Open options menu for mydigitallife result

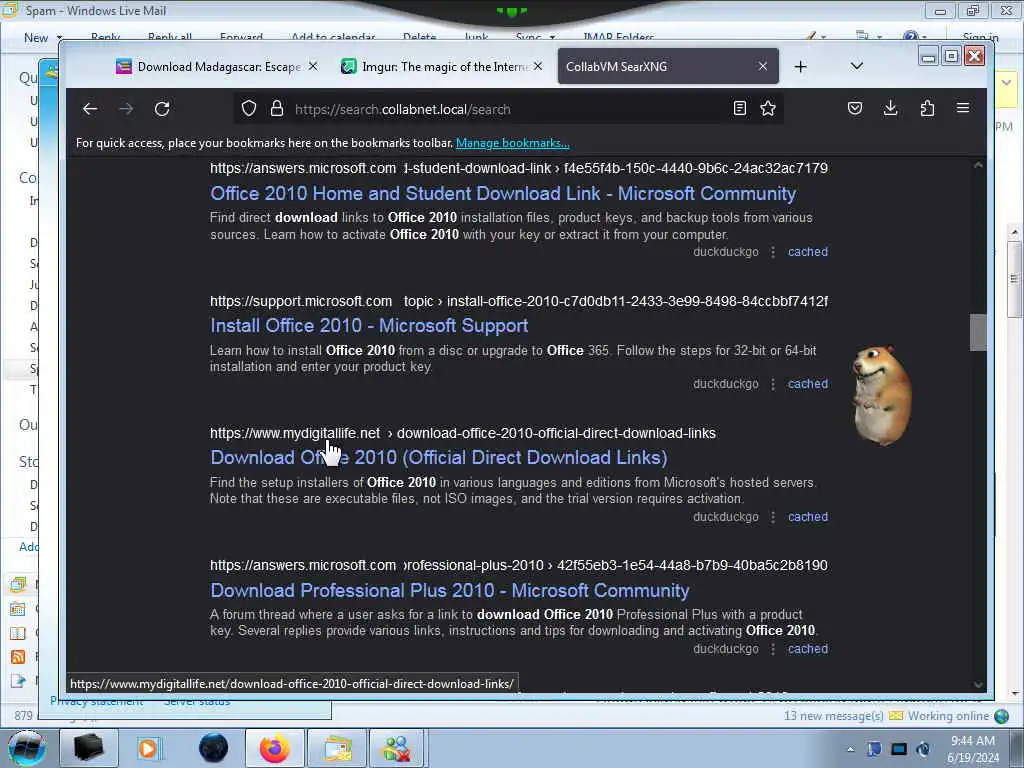[773, 517]
